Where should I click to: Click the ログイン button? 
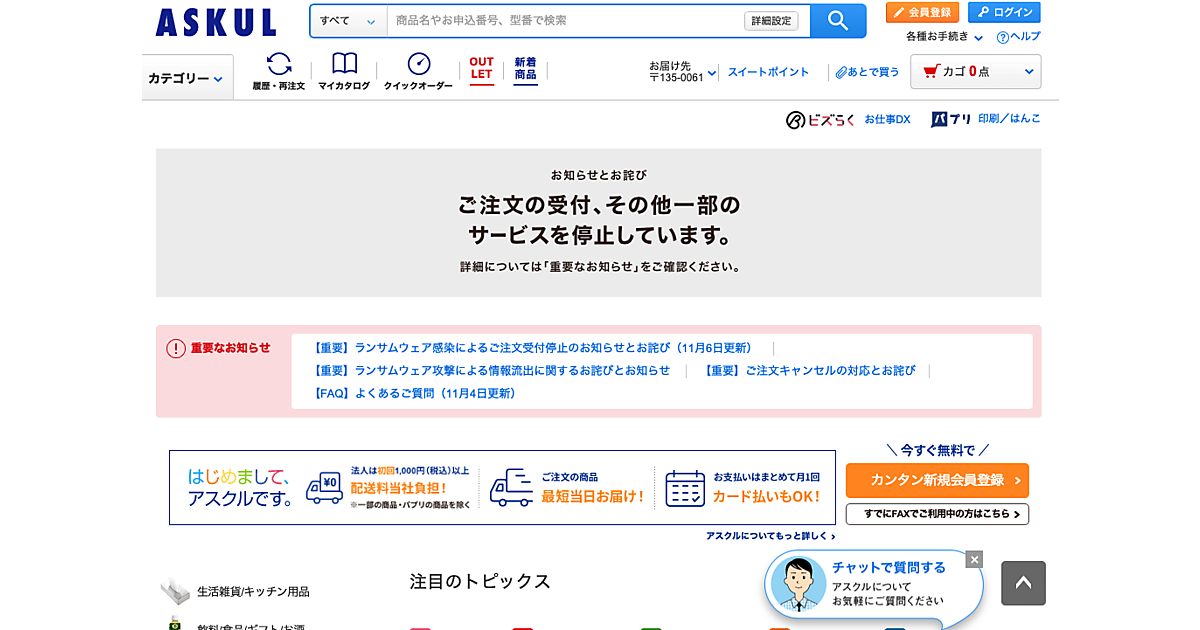pos(1004,12)
